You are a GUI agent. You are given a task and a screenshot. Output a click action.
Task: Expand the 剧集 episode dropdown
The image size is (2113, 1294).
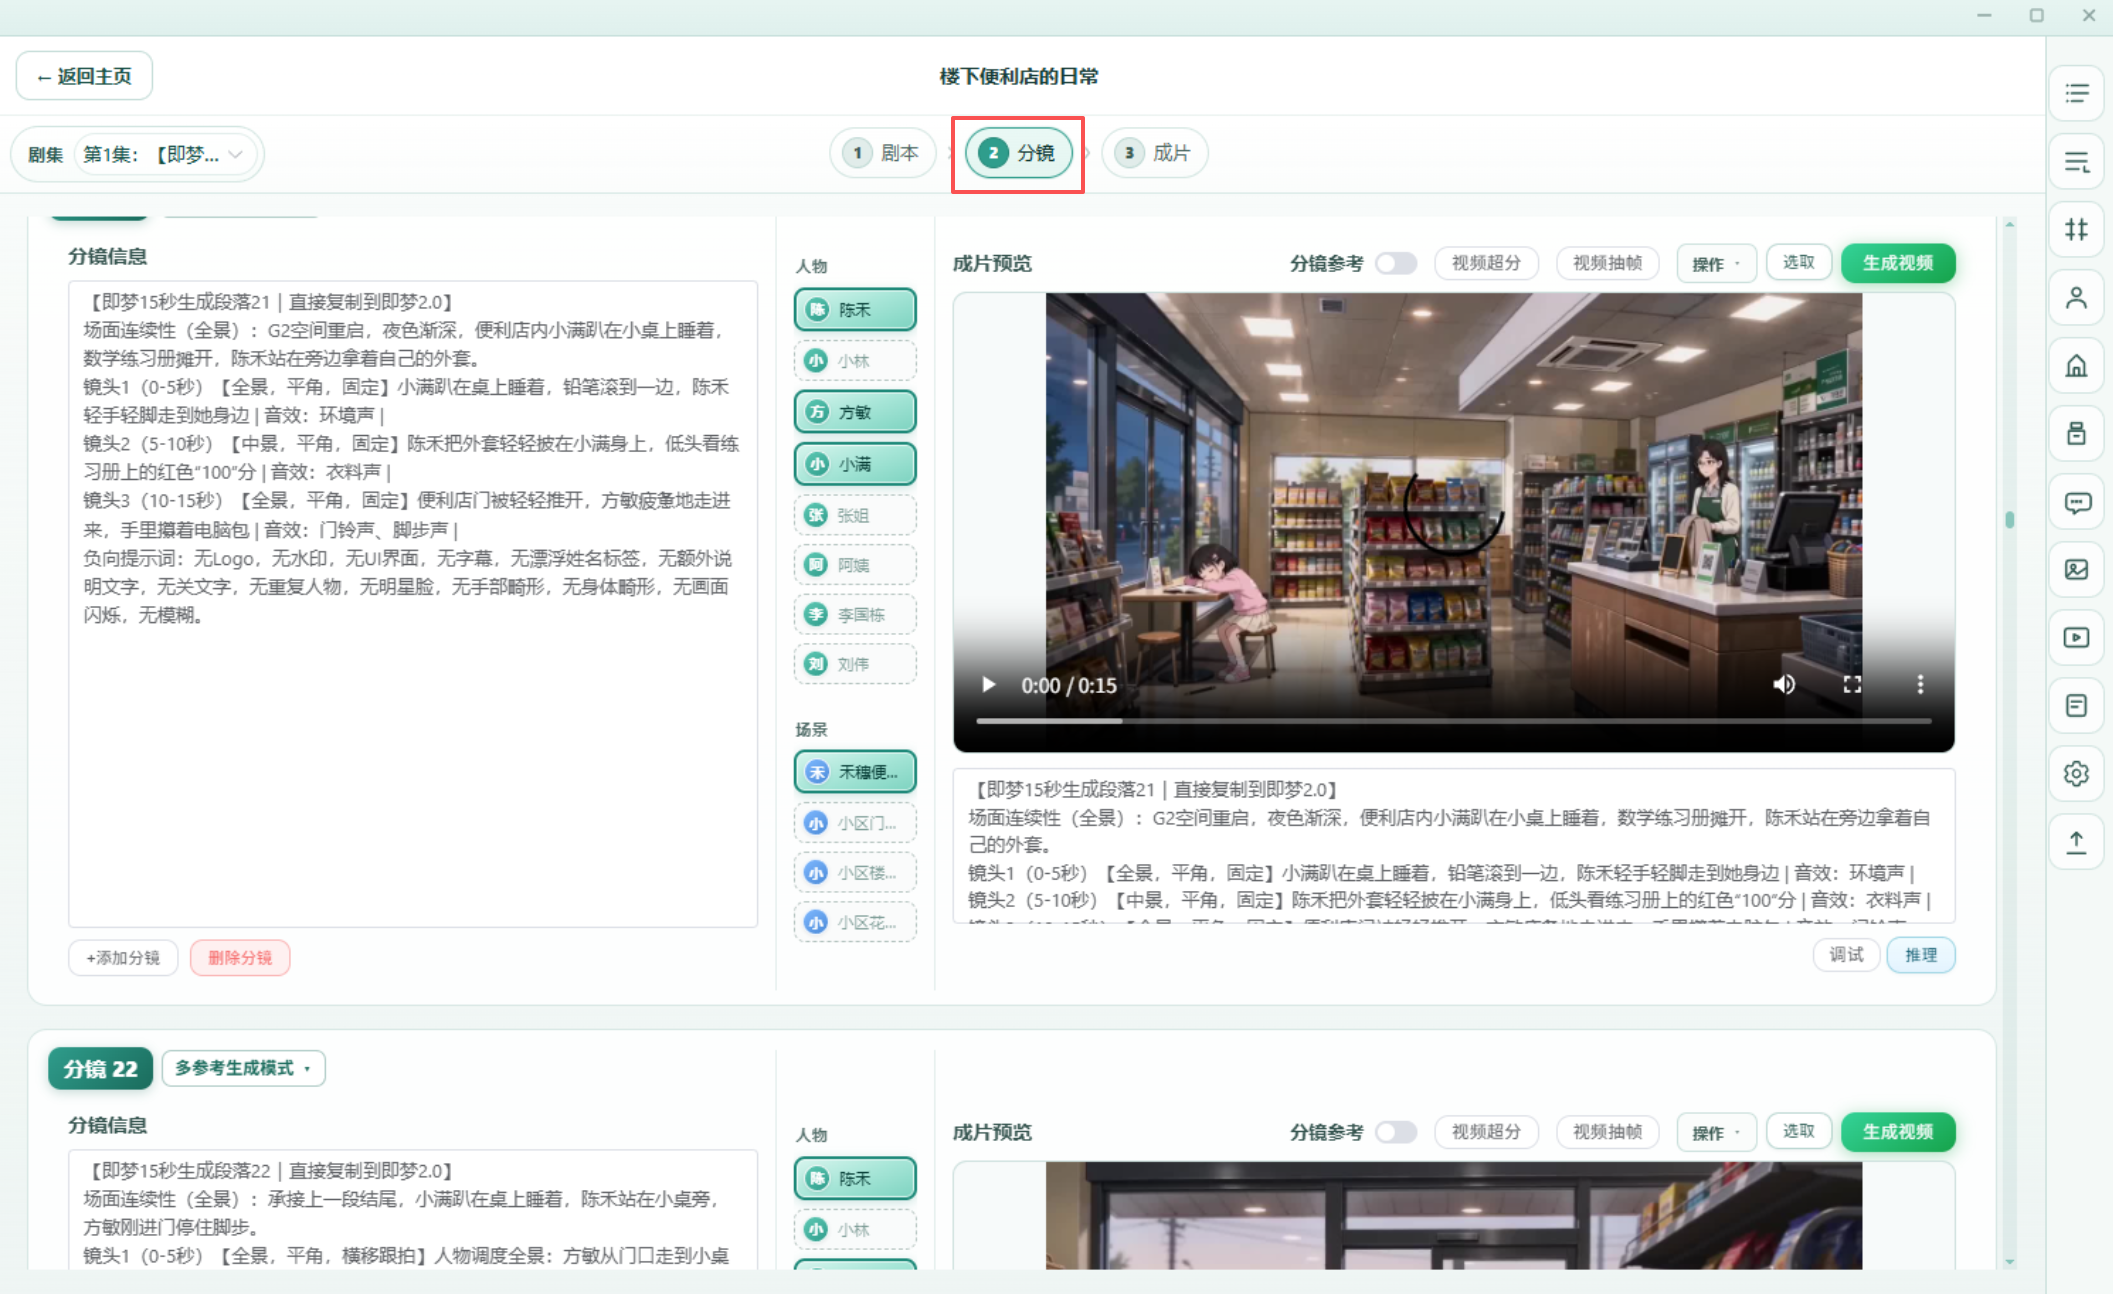[x=165, y=154]
